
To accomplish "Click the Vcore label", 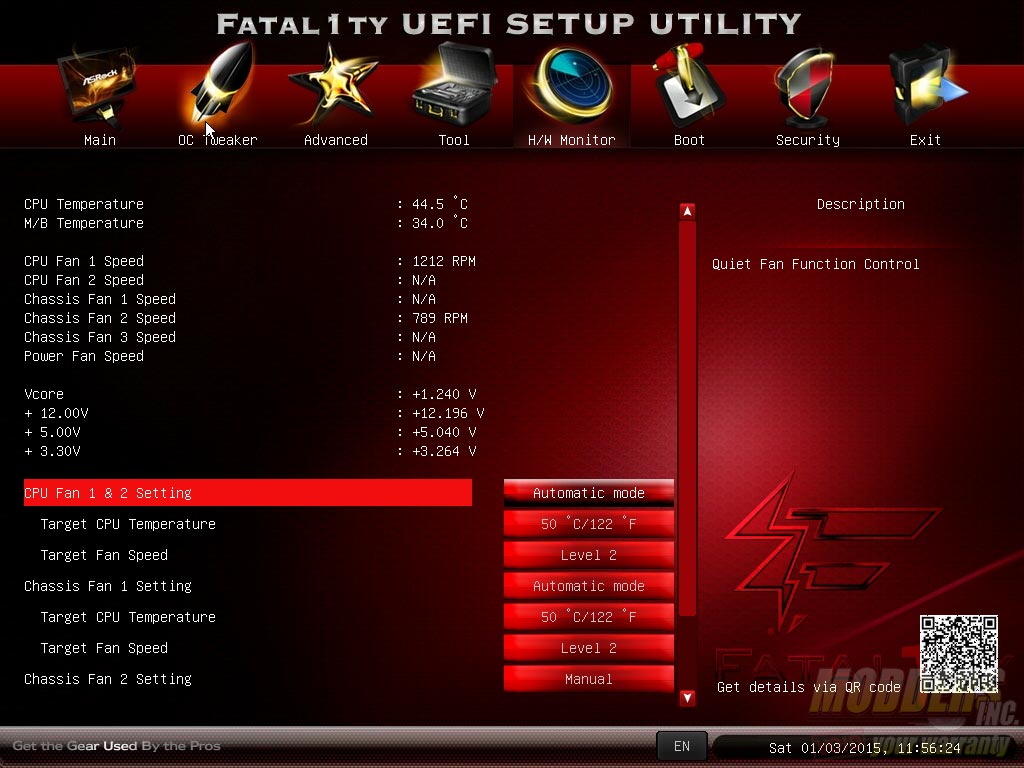I will [44, 394].
